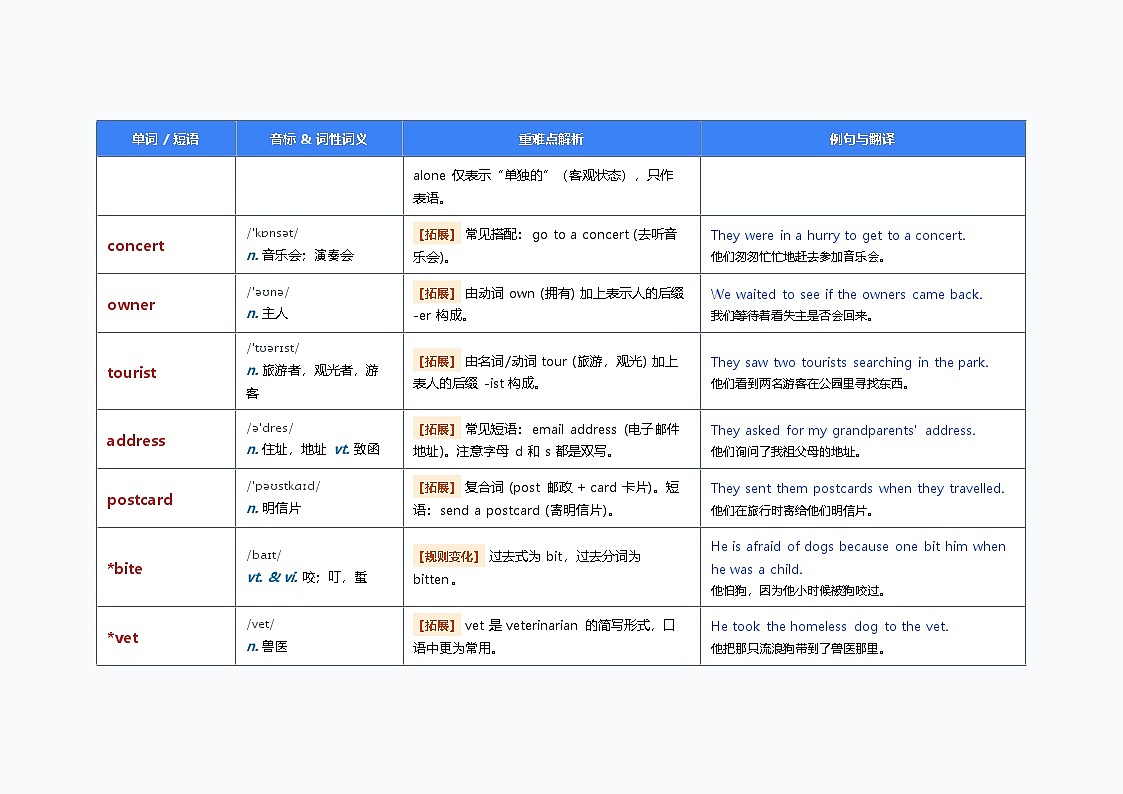Click translation 他们匆匆忙忙地赶去参加音乐会

[x=798, y=257]
